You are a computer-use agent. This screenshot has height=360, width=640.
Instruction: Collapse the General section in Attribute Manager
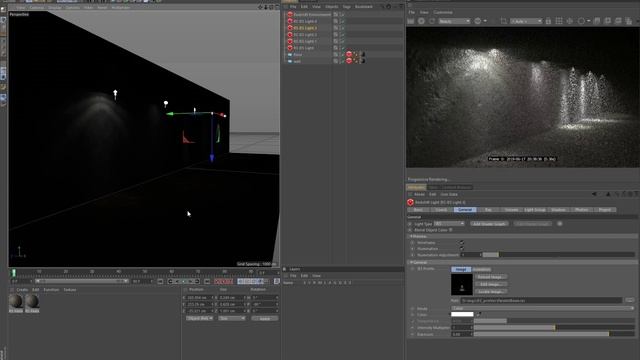(x=411, y=262)
